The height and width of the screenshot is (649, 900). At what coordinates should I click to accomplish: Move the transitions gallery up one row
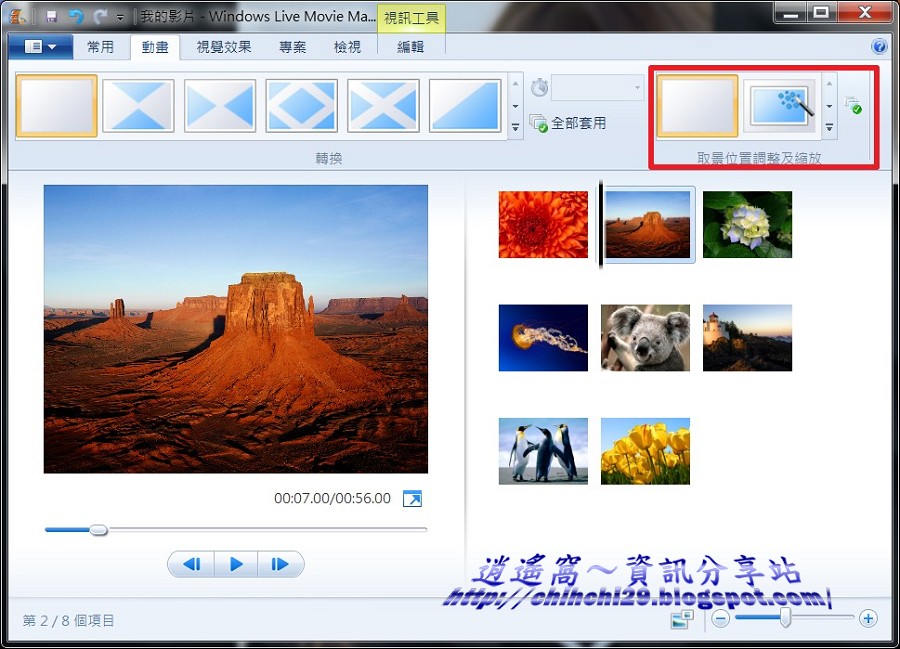515,84
